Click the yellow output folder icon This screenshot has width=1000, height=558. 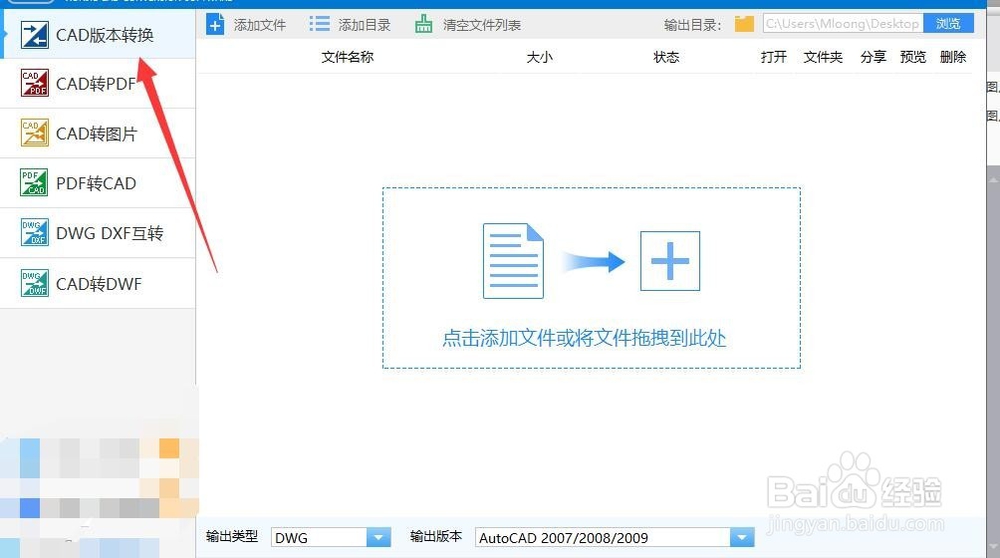[744, 24]
